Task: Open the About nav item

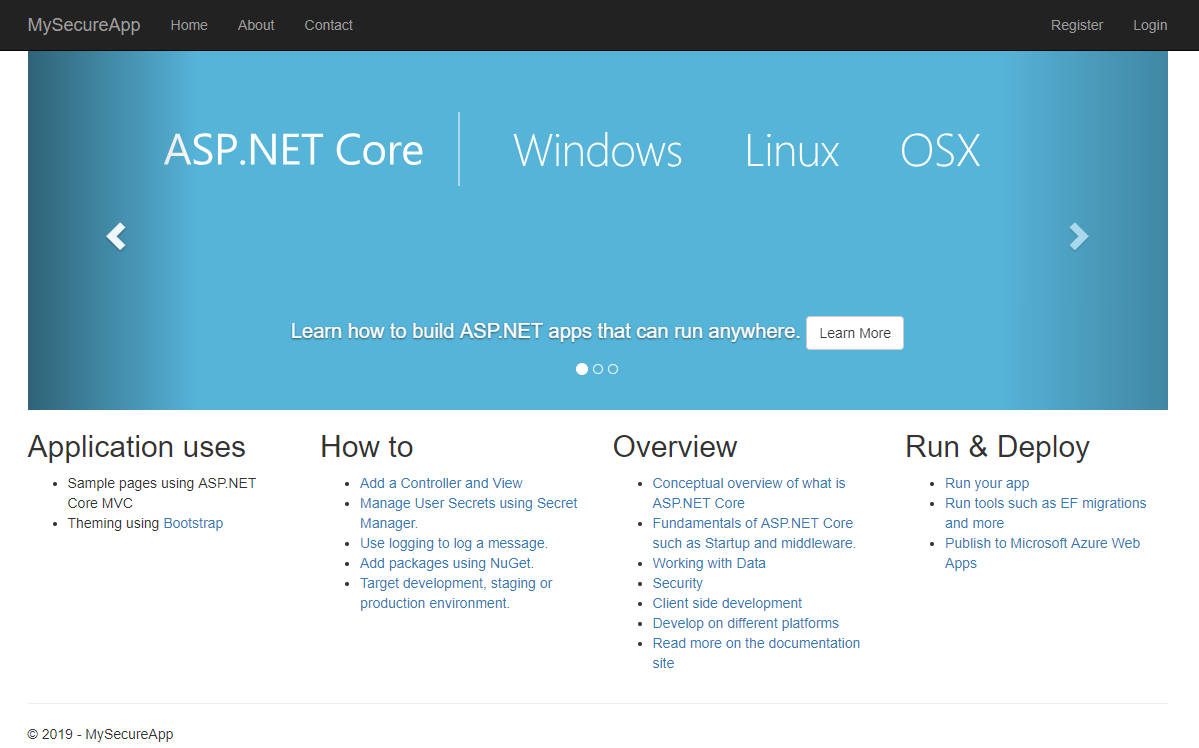Action: tap(255, 25)
